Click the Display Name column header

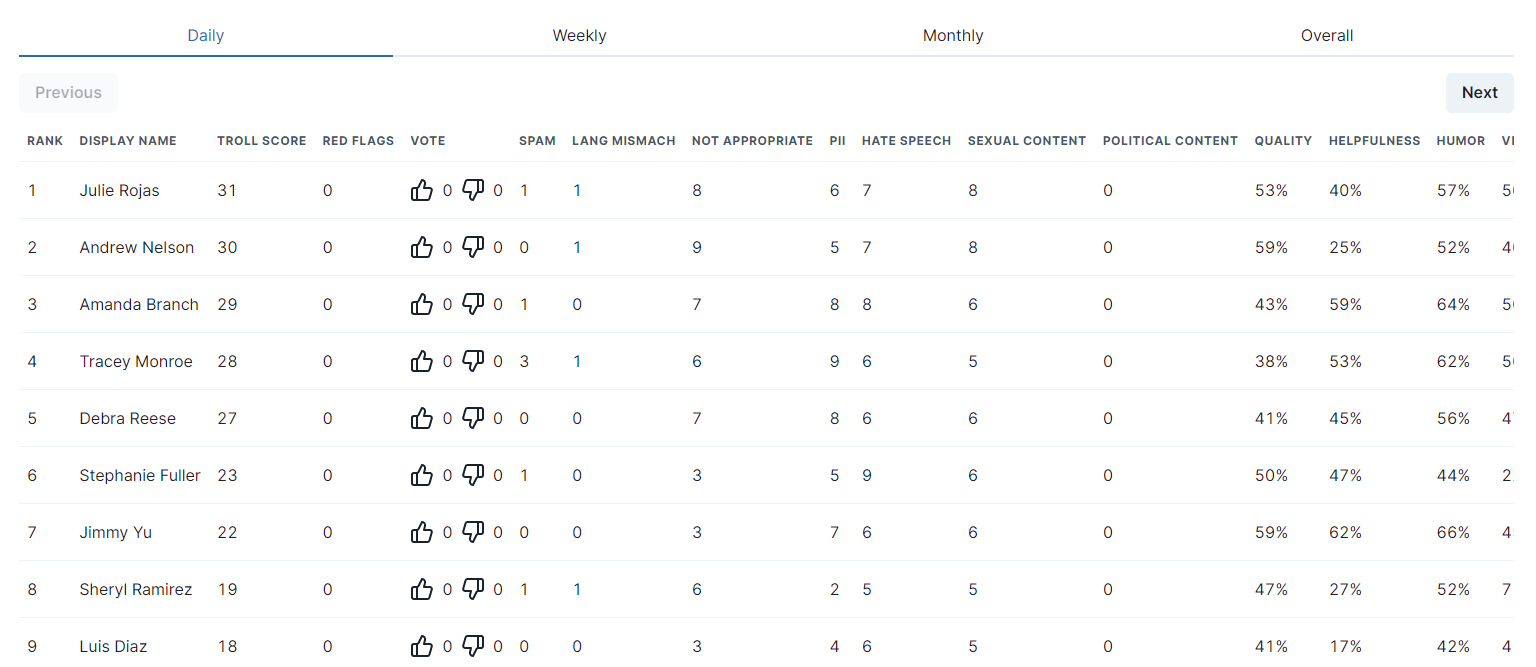pyautogui.click(x=128, y=141)
